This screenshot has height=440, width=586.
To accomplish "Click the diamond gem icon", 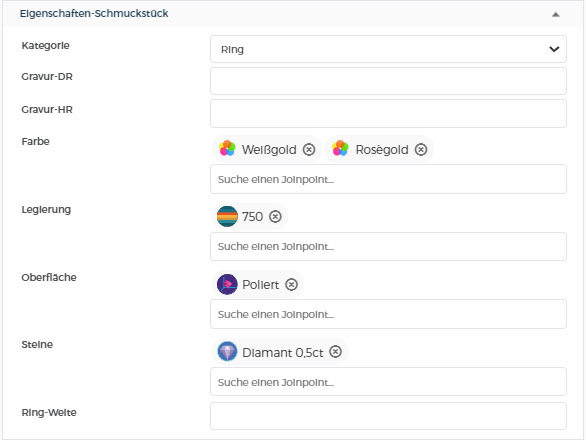I will point(227,352).
